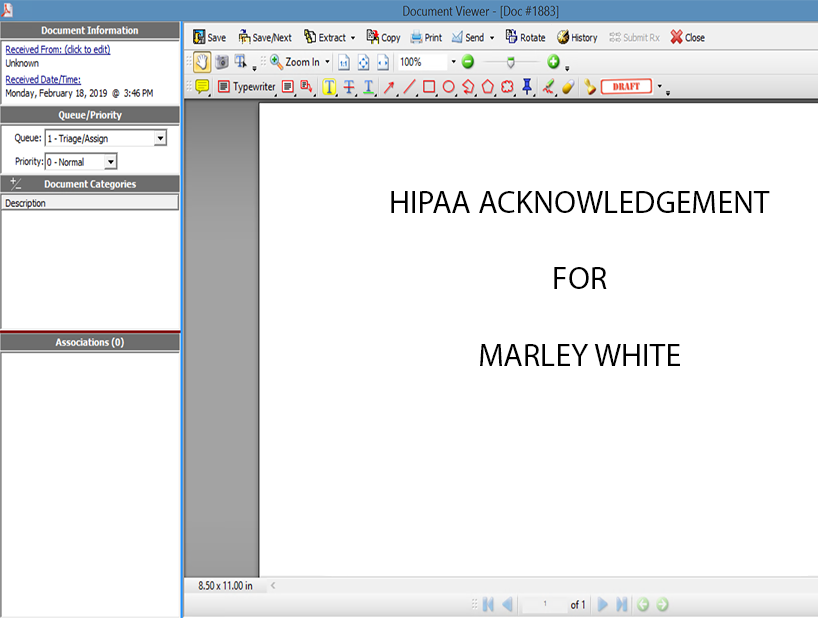This screenshot has width=818, height=618.
Task: Click the Received From link
Action: pyautogui.click(x=57, y=50)
